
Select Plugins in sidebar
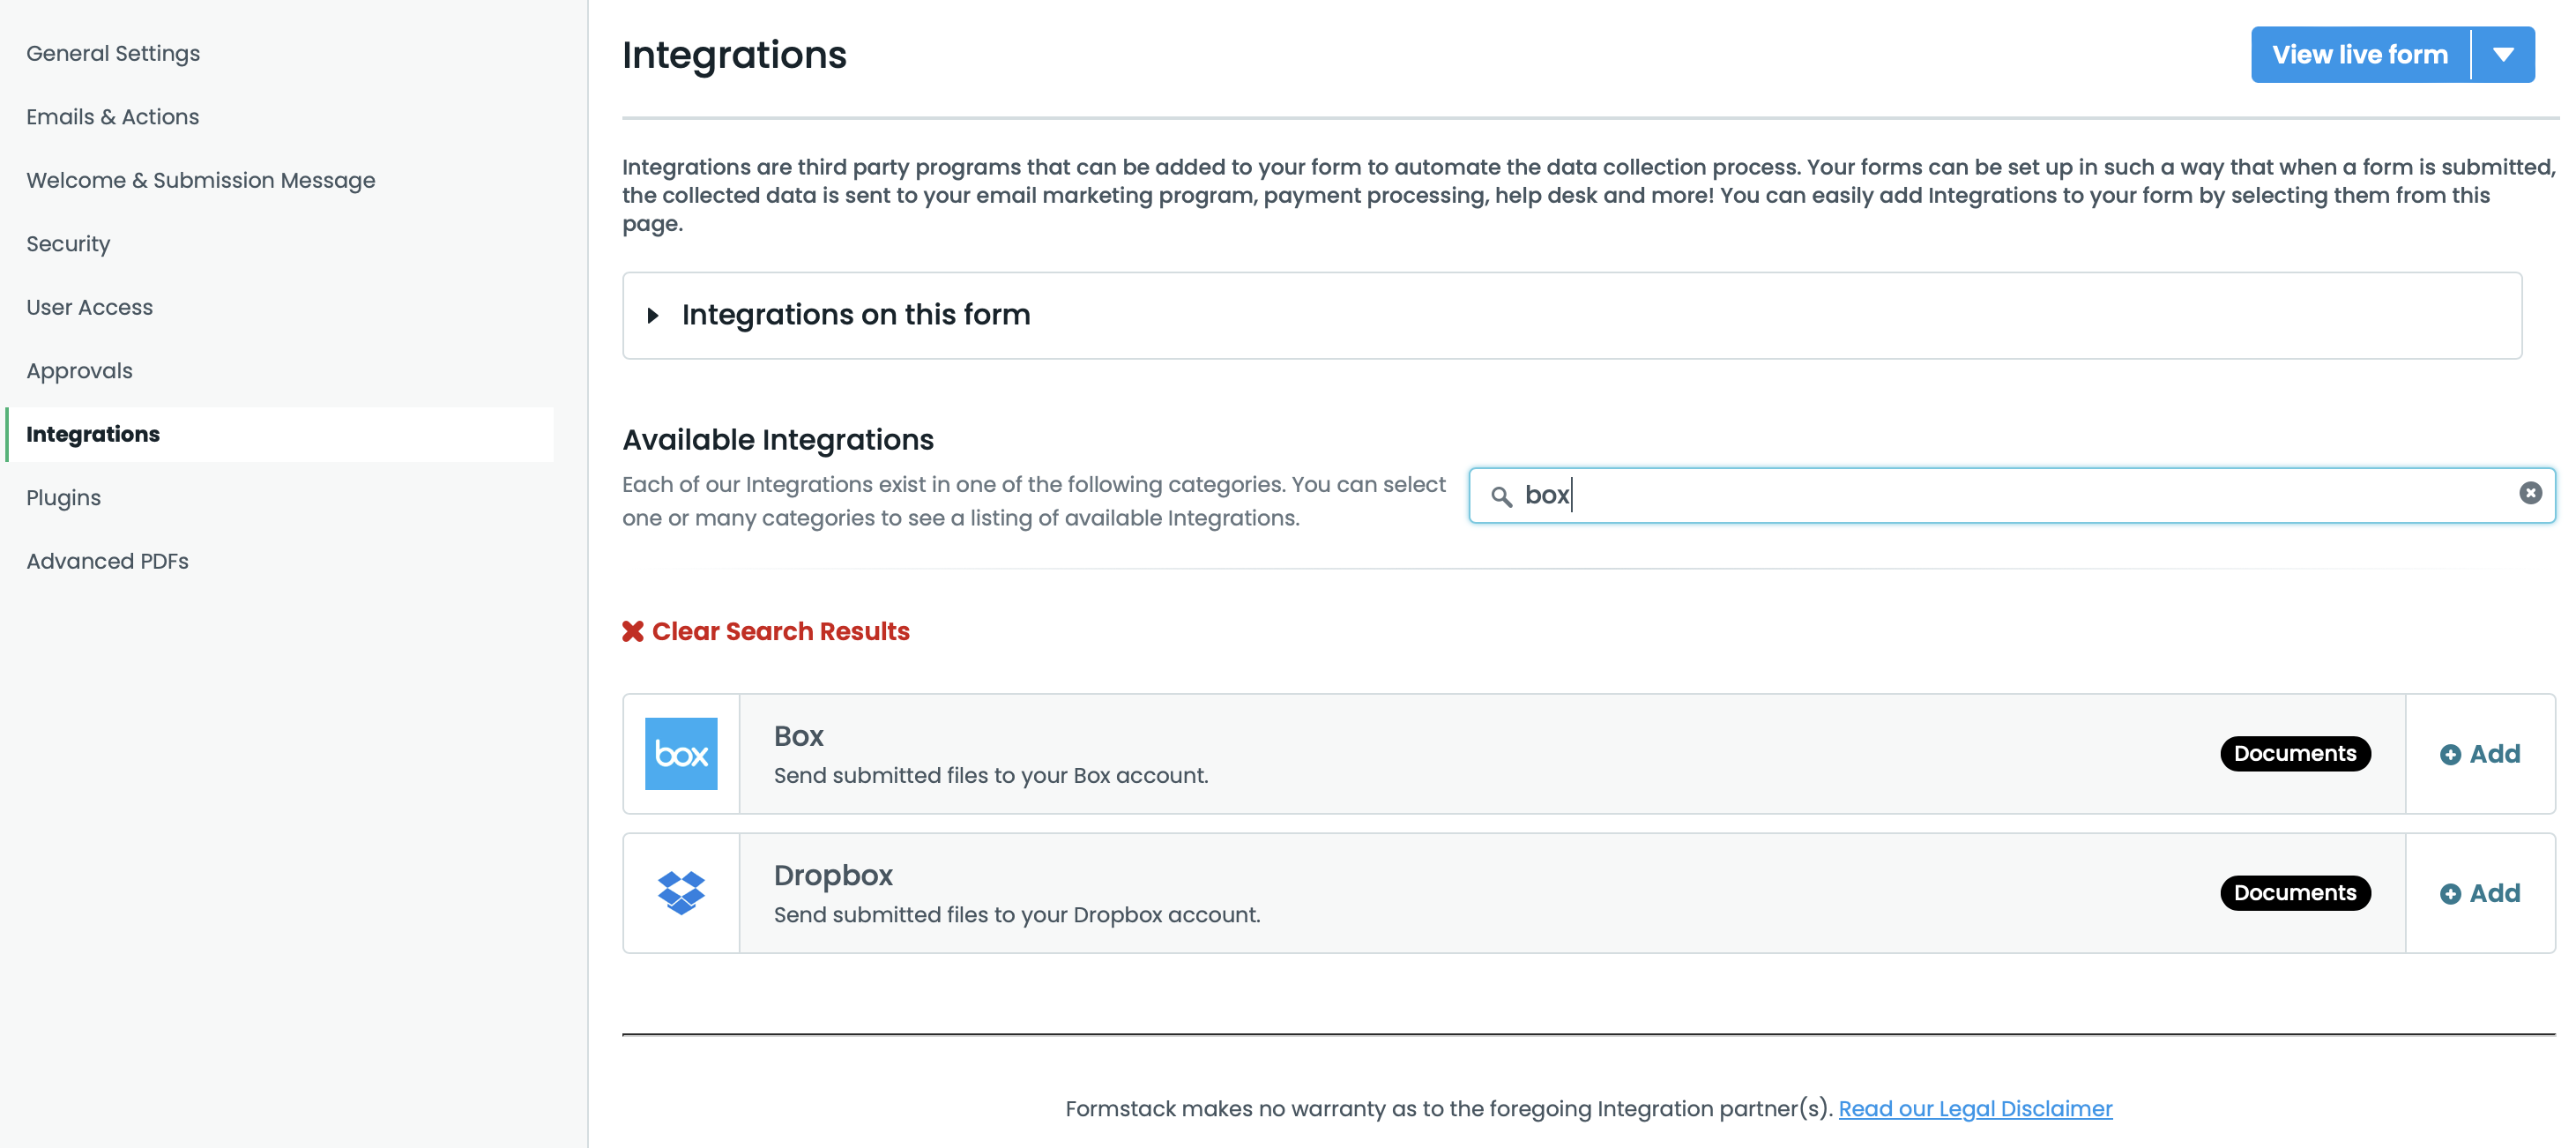(63, 498)
